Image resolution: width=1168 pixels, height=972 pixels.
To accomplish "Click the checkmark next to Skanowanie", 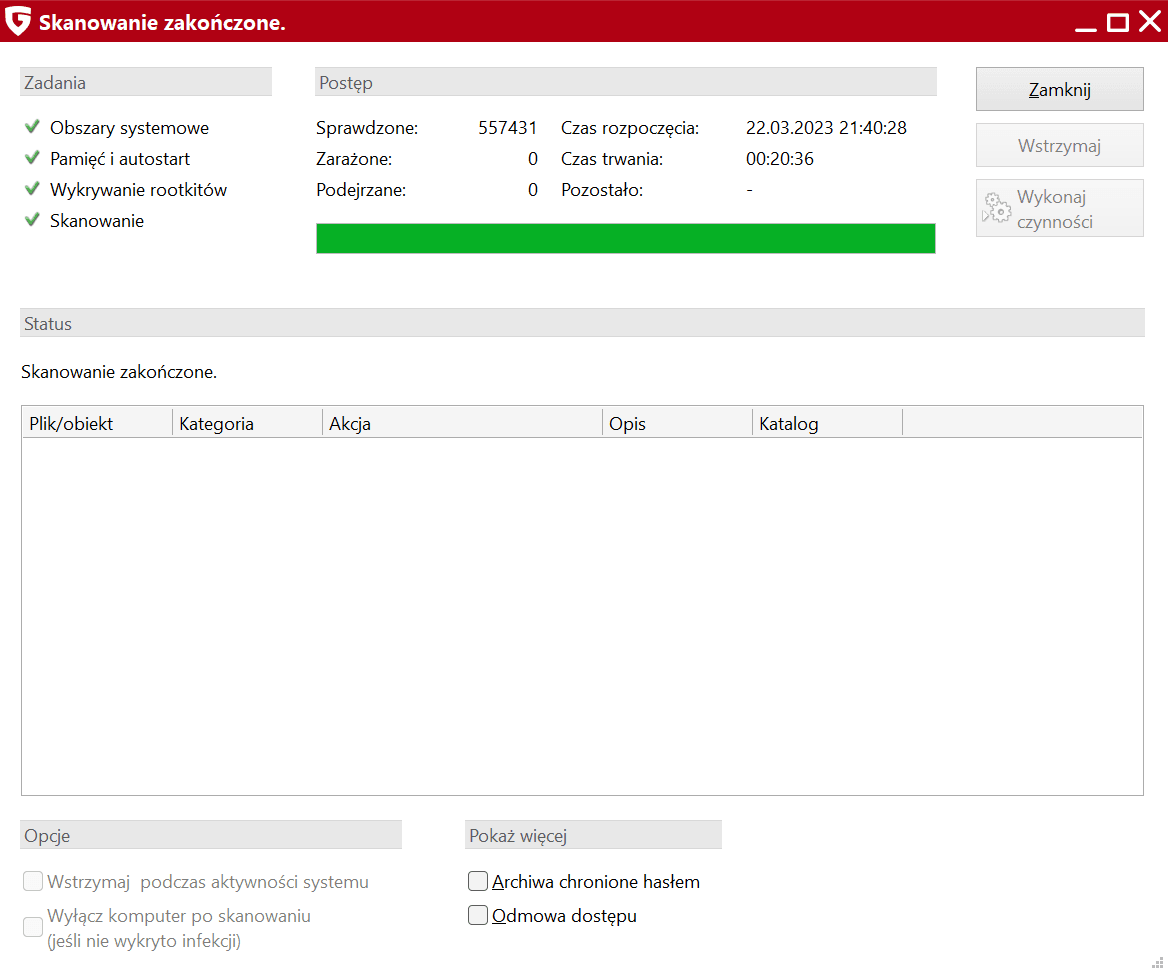I will (x=32, y=220).
